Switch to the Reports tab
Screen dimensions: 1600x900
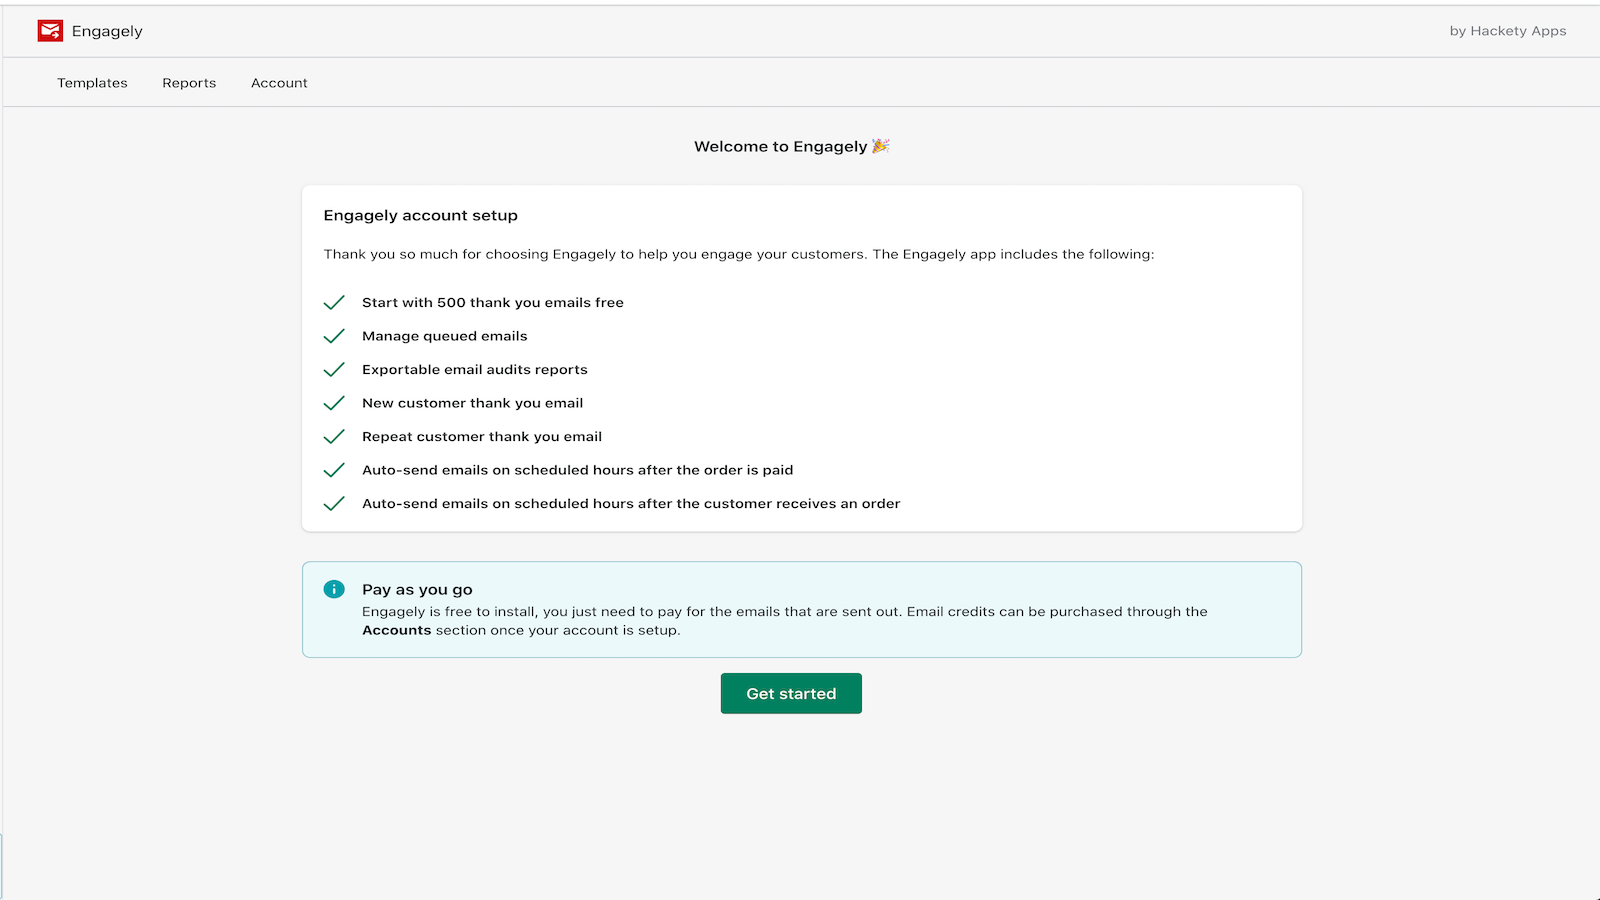189,83
